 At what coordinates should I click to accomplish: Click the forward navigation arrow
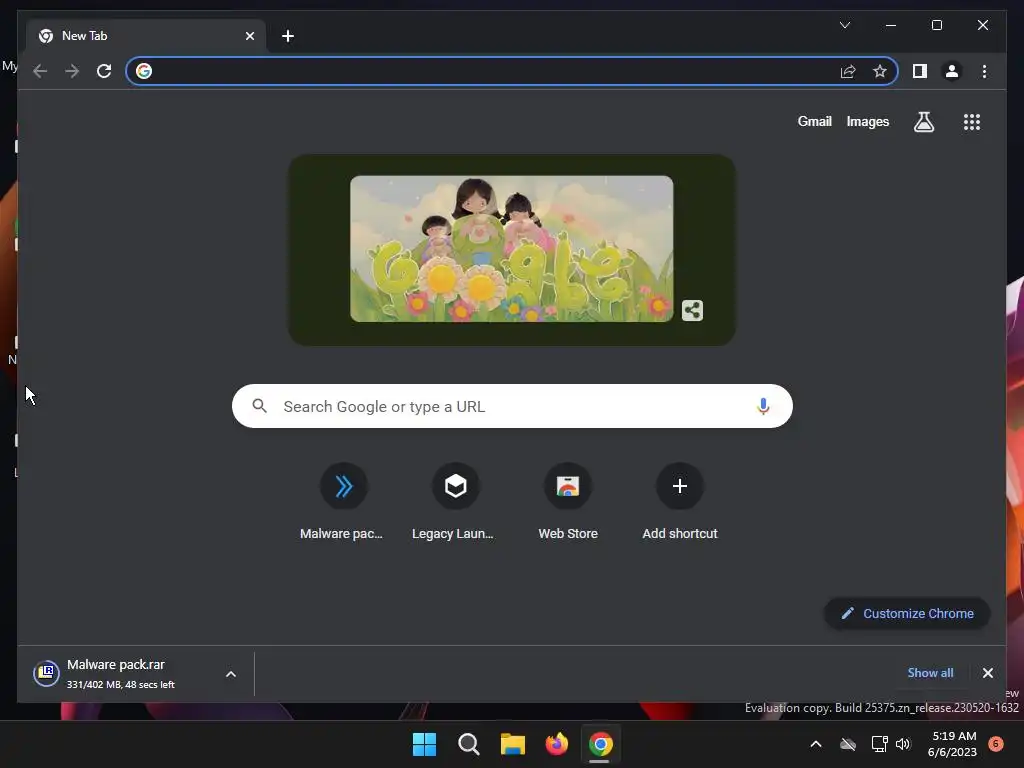click(x=72, y=71)
